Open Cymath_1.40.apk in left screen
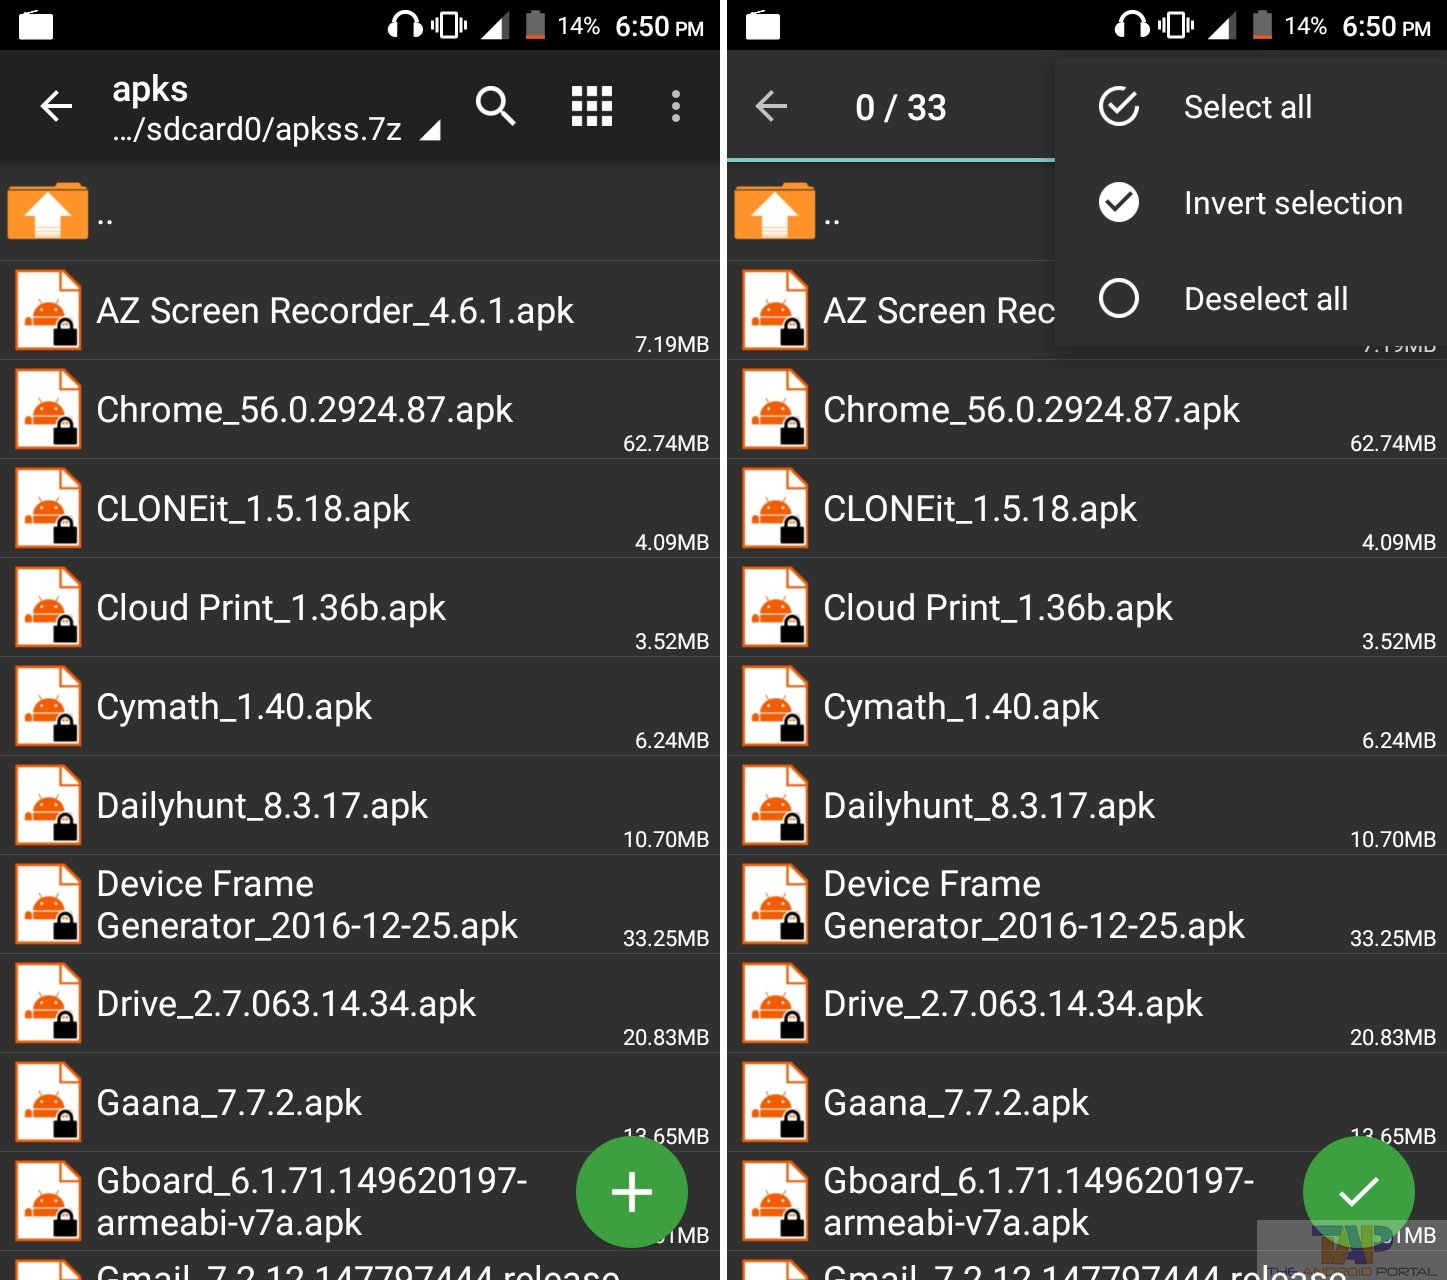The height and width of the screenshot is (1280, 1447). pos(360,706)
